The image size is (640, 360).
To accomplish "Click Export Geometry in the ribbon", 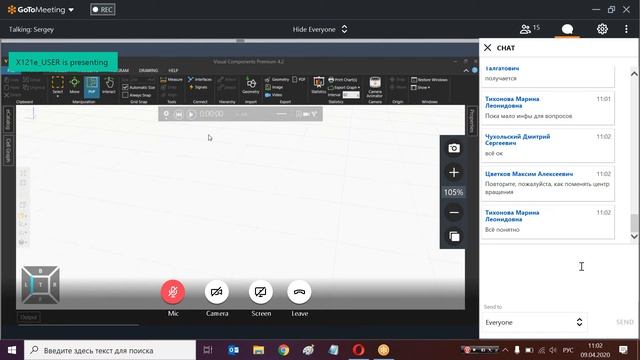I will click(x=277, y=80).
